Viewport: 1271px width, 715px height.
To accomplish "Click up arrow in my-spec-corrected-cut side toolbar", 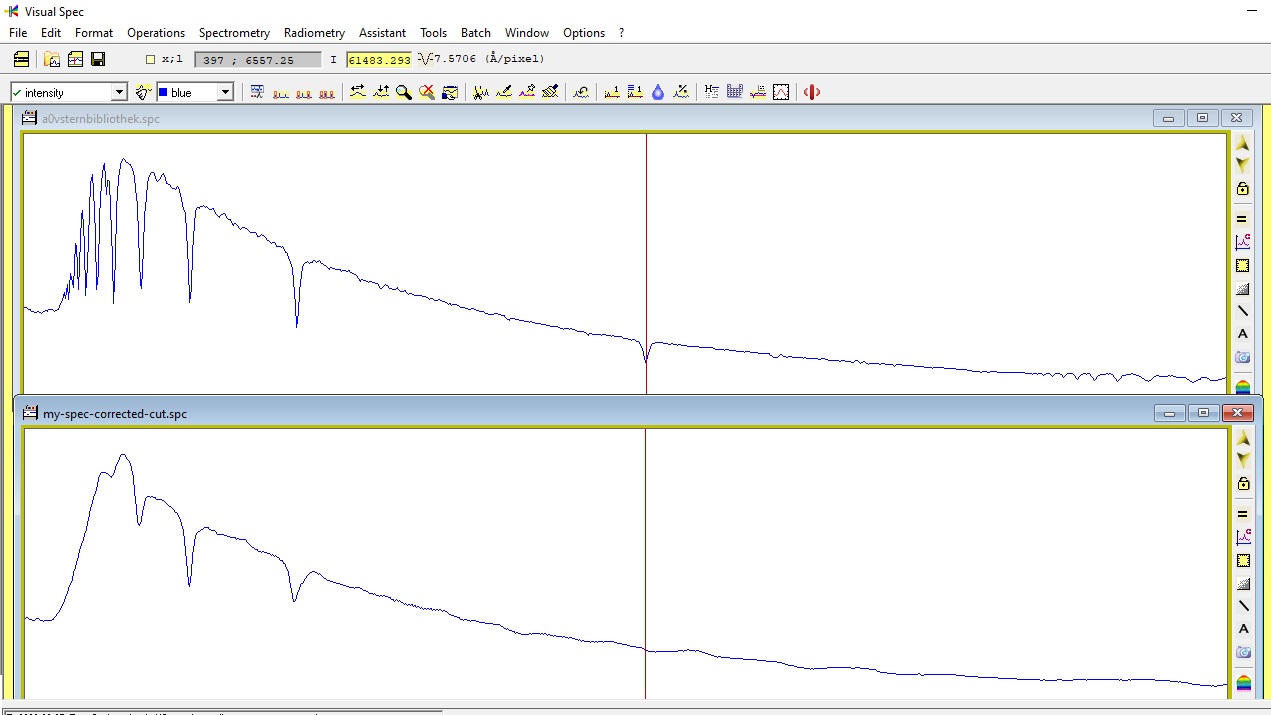I will (1243, 438).
